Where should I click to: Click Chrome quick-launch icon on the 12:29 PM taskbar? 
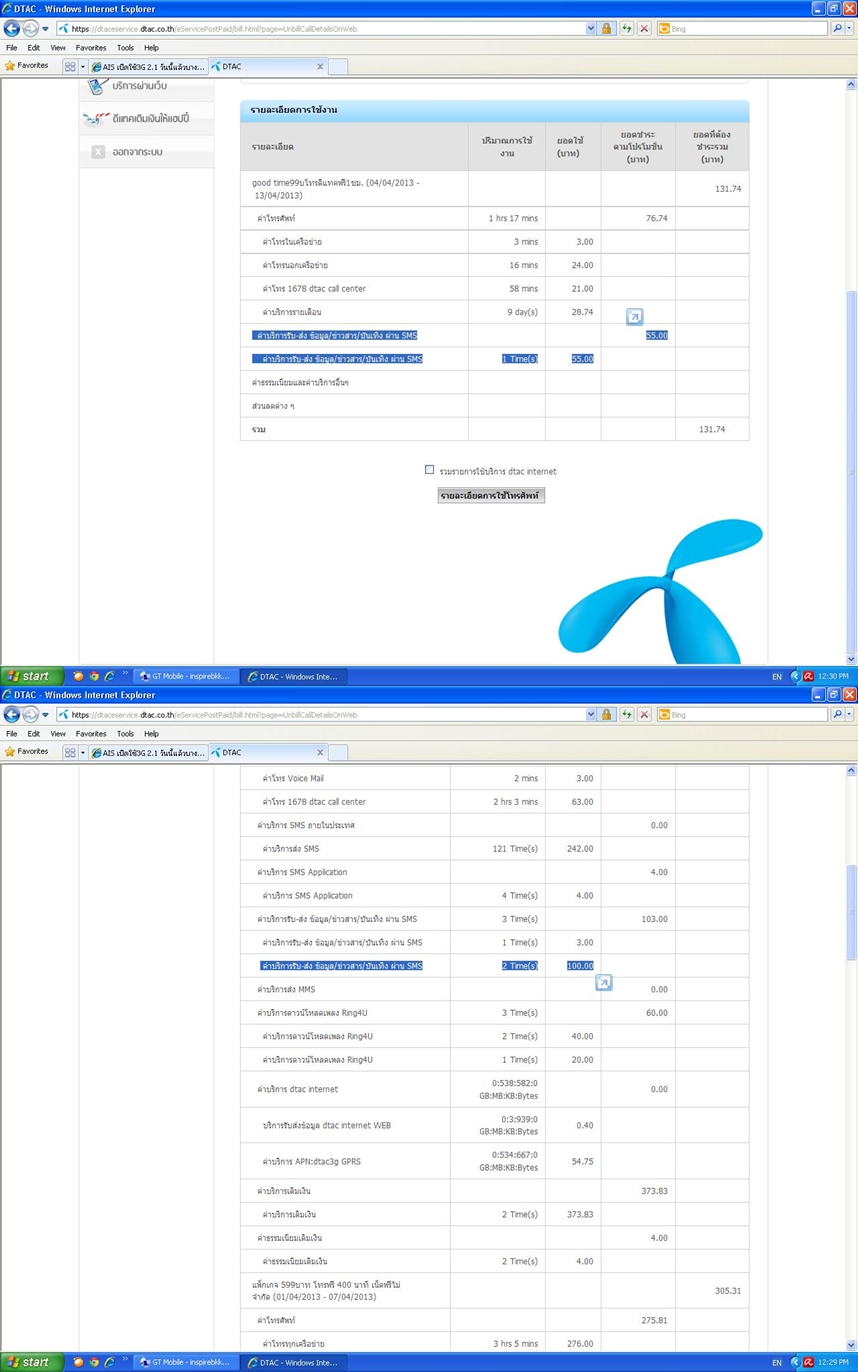click(x=93, y=1362)
